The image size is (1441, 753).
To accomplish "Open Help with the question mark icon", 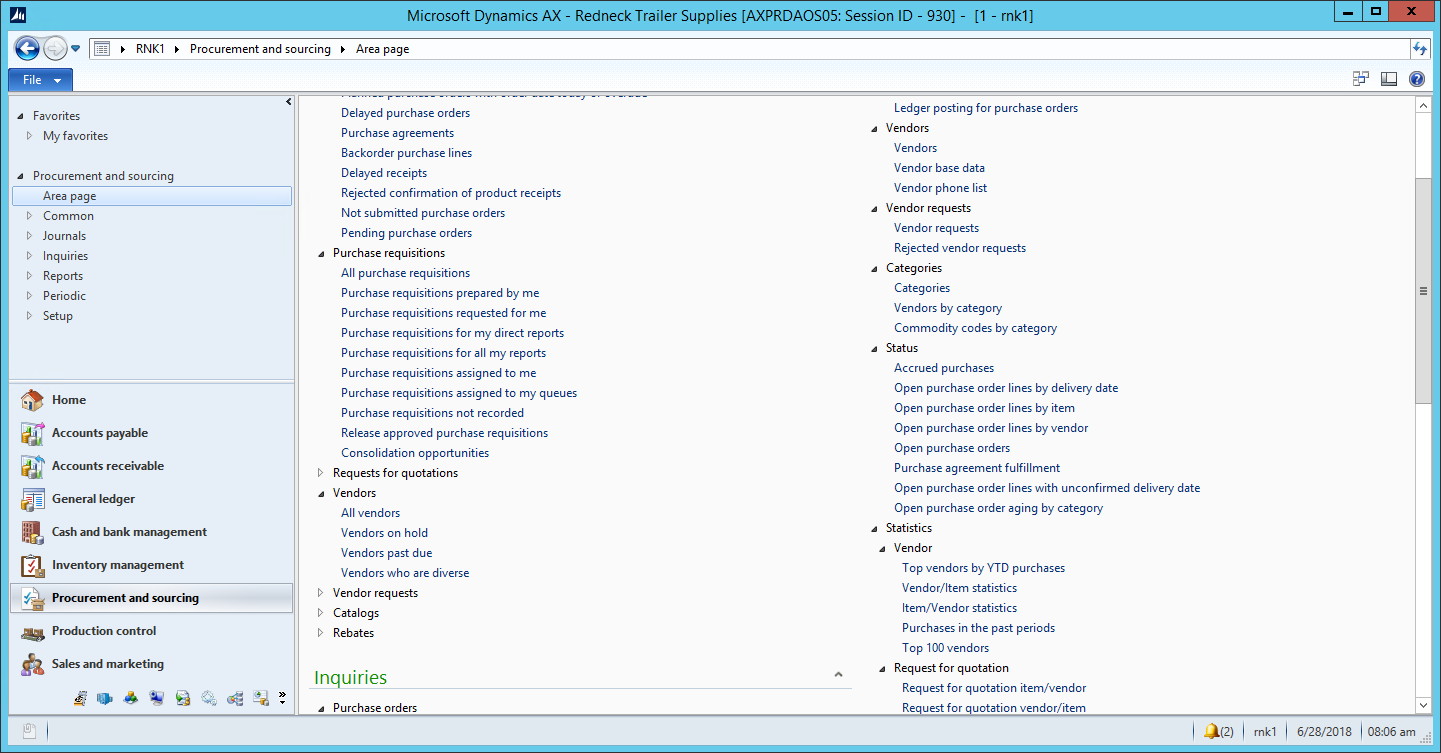I will click(x=1417, y=79).
